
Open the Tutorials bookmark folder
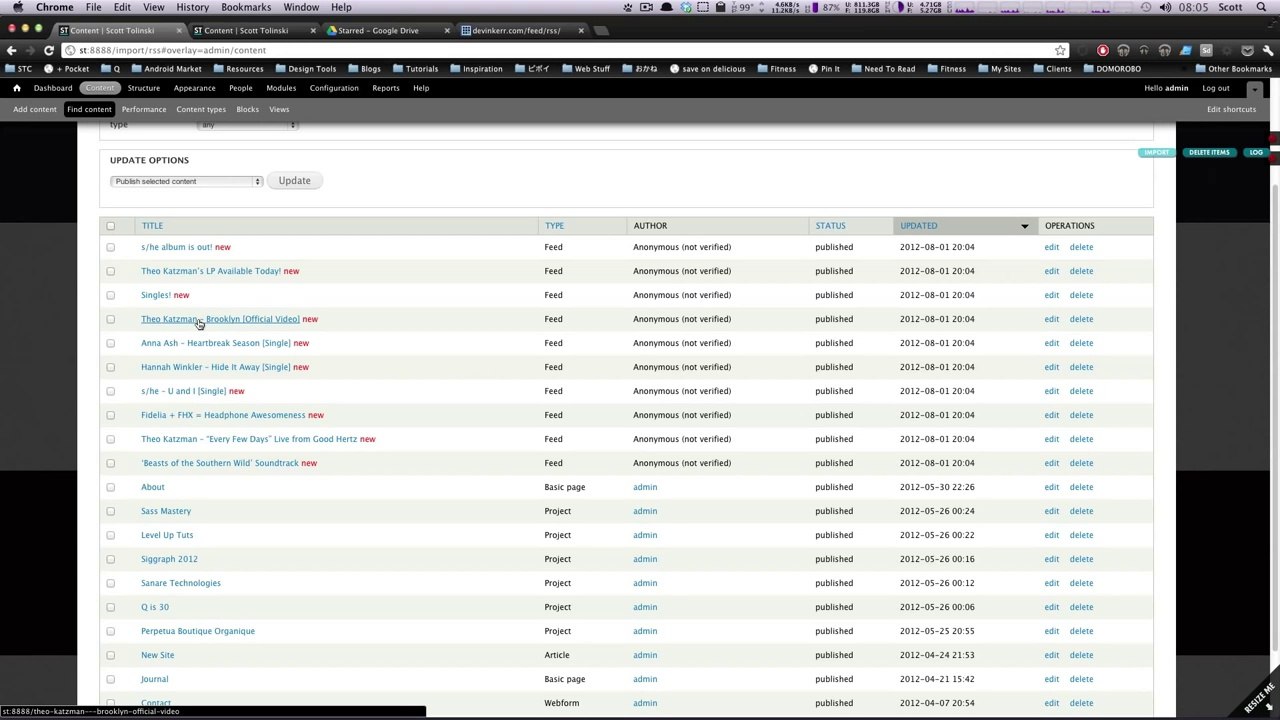pyautogui.click(x=415, y=69)
